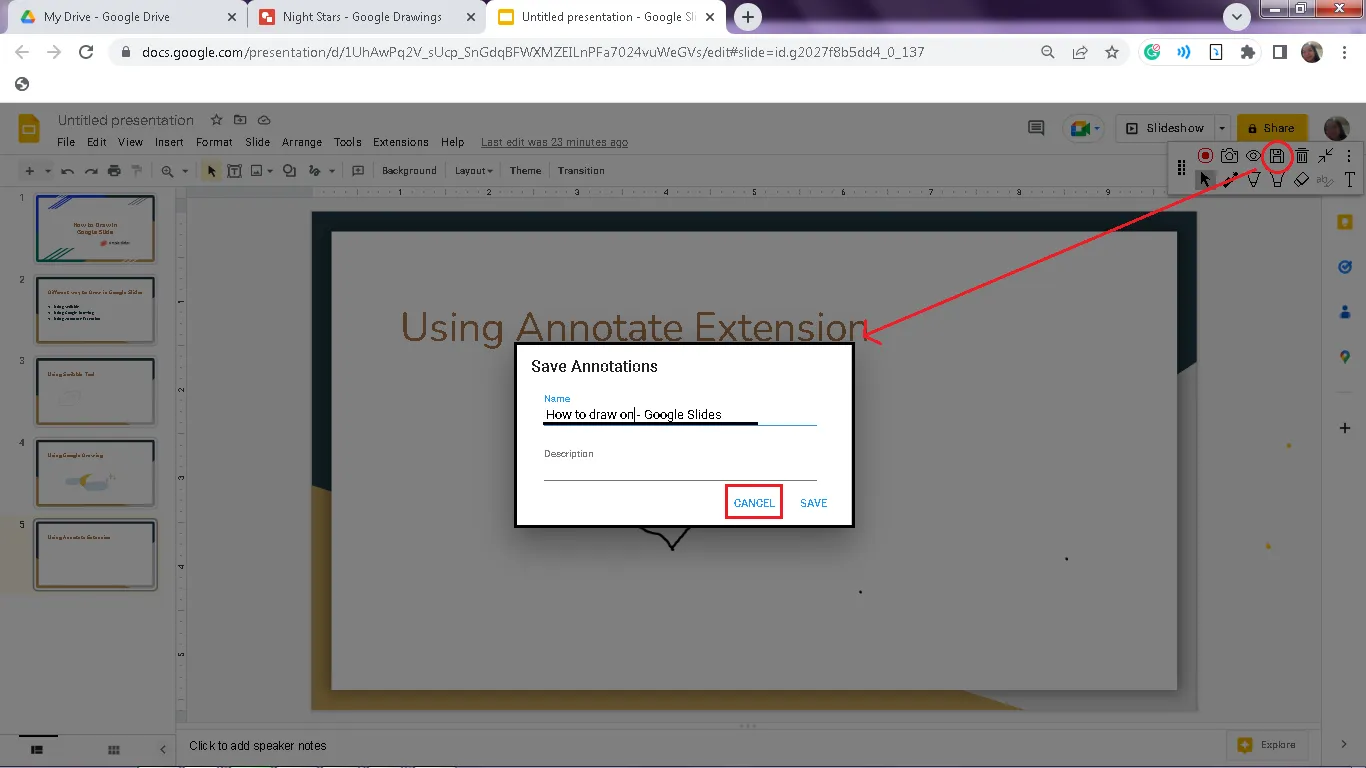The width and height of the screenshot is (1366, 768).
Task: Show the side panel with the bottom-right chevron
Action: click(x=1345, y=745)
